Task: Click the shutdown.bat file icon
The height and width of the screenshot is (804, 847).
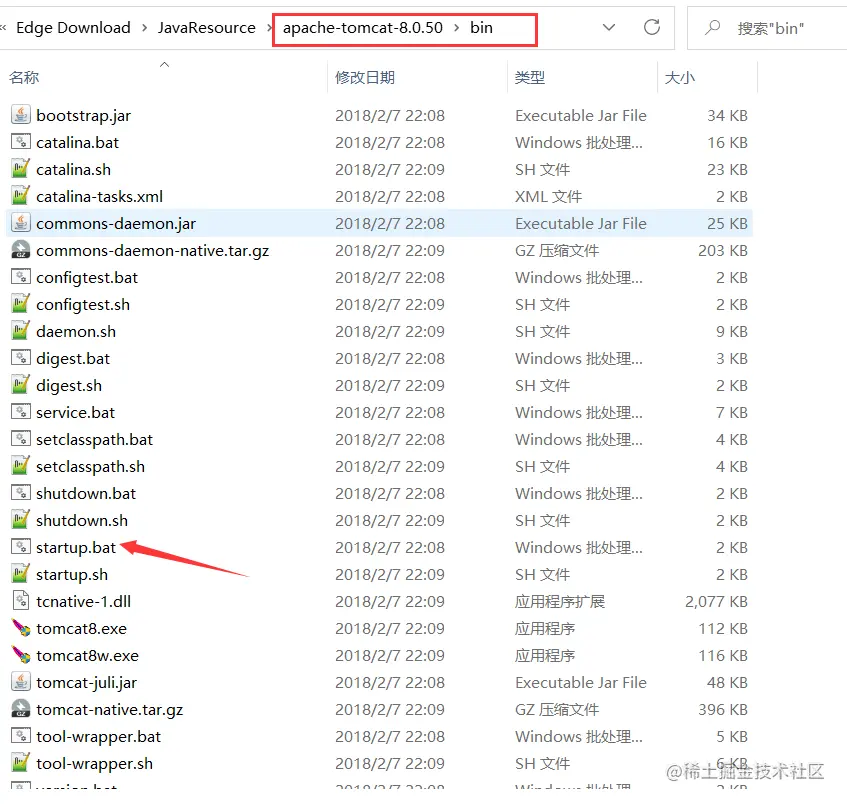Action: [x=21, y=493]
